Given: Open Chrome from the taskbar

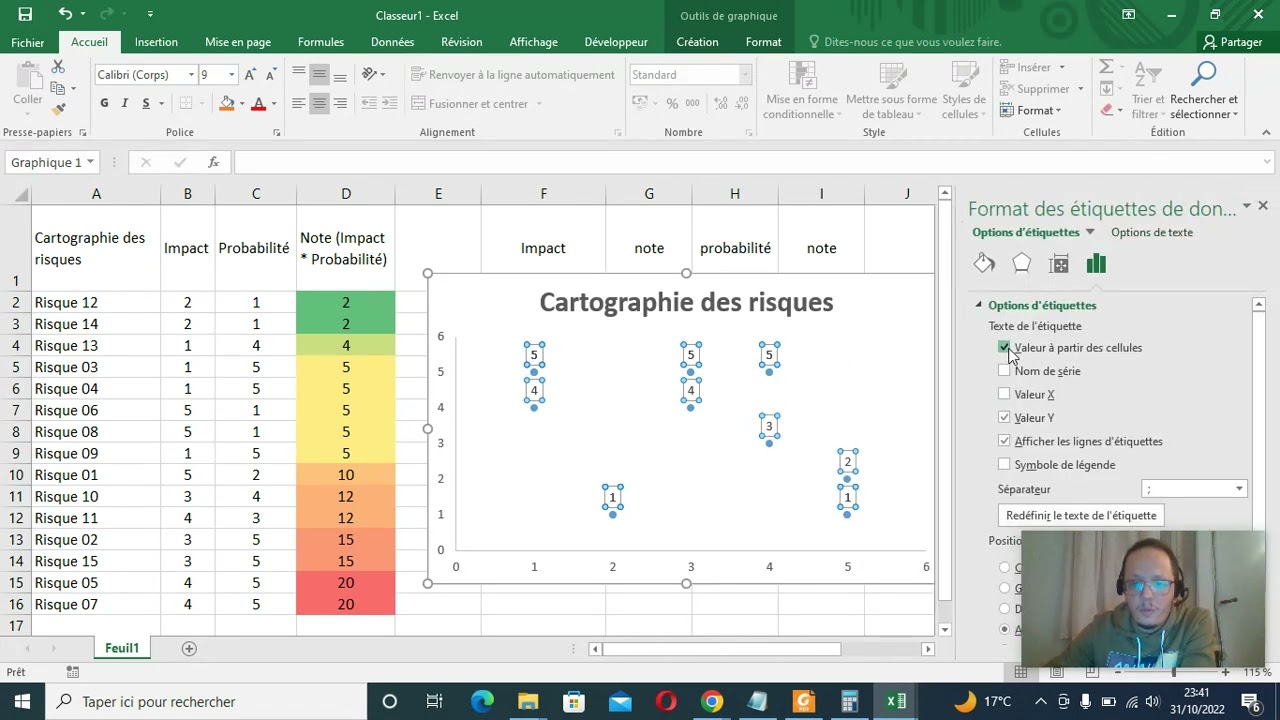Looking at the screenshot, I should 712,701.
